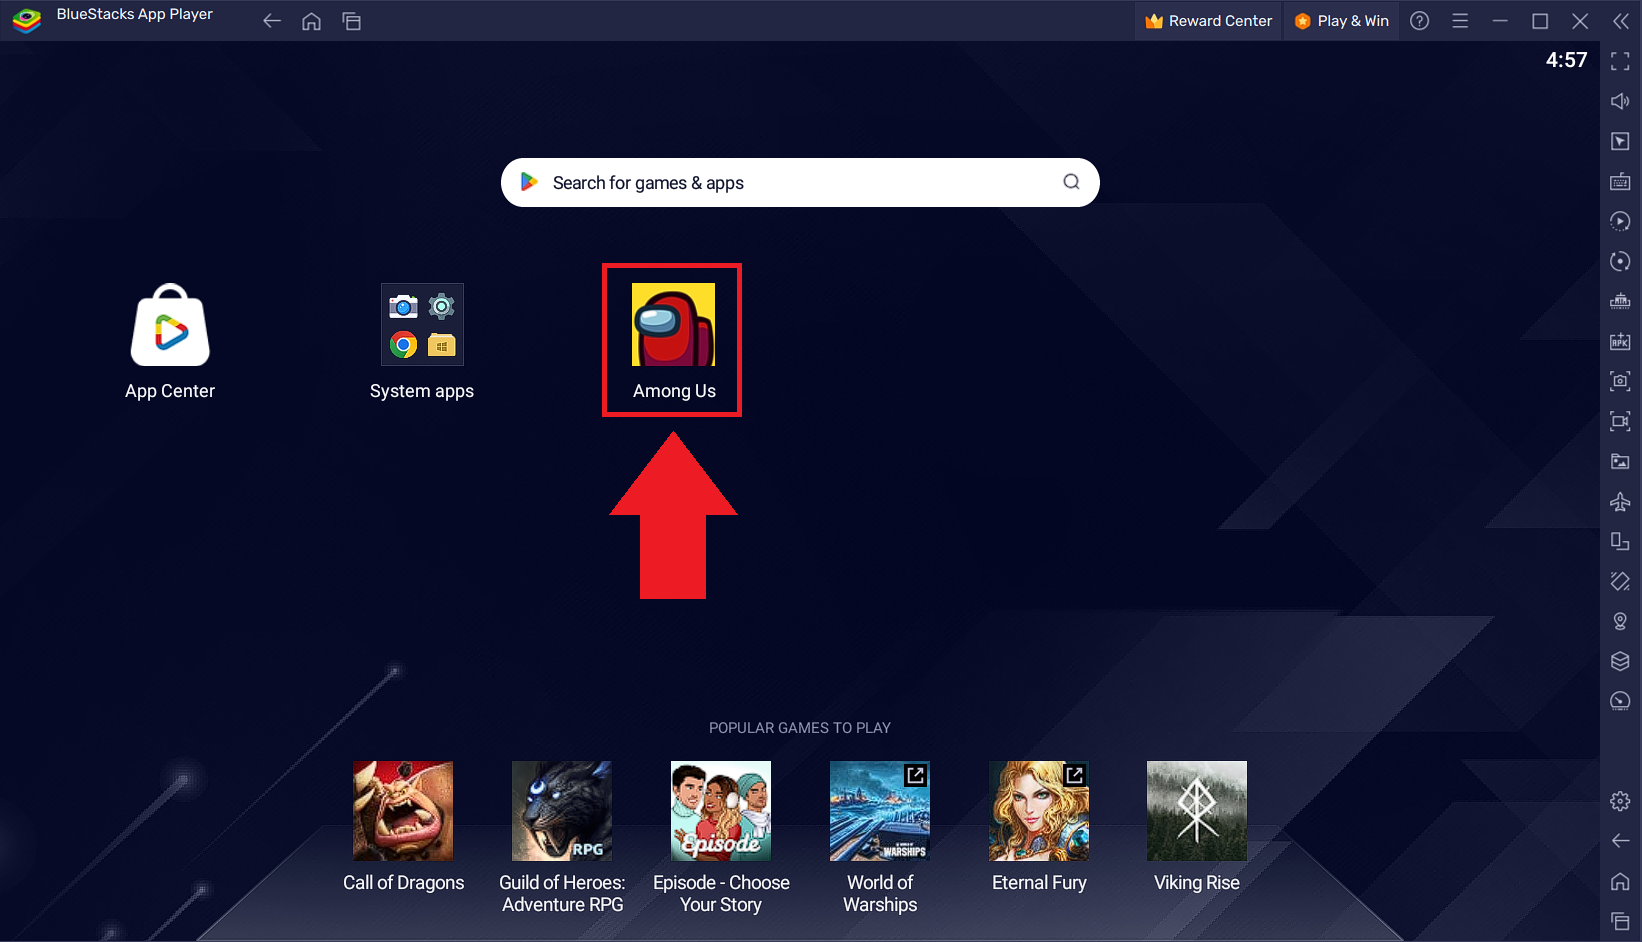Open the World of Warships thumbnail
Image resolution: width=1642 pixels, height=942 pixels.
(880, 811)
